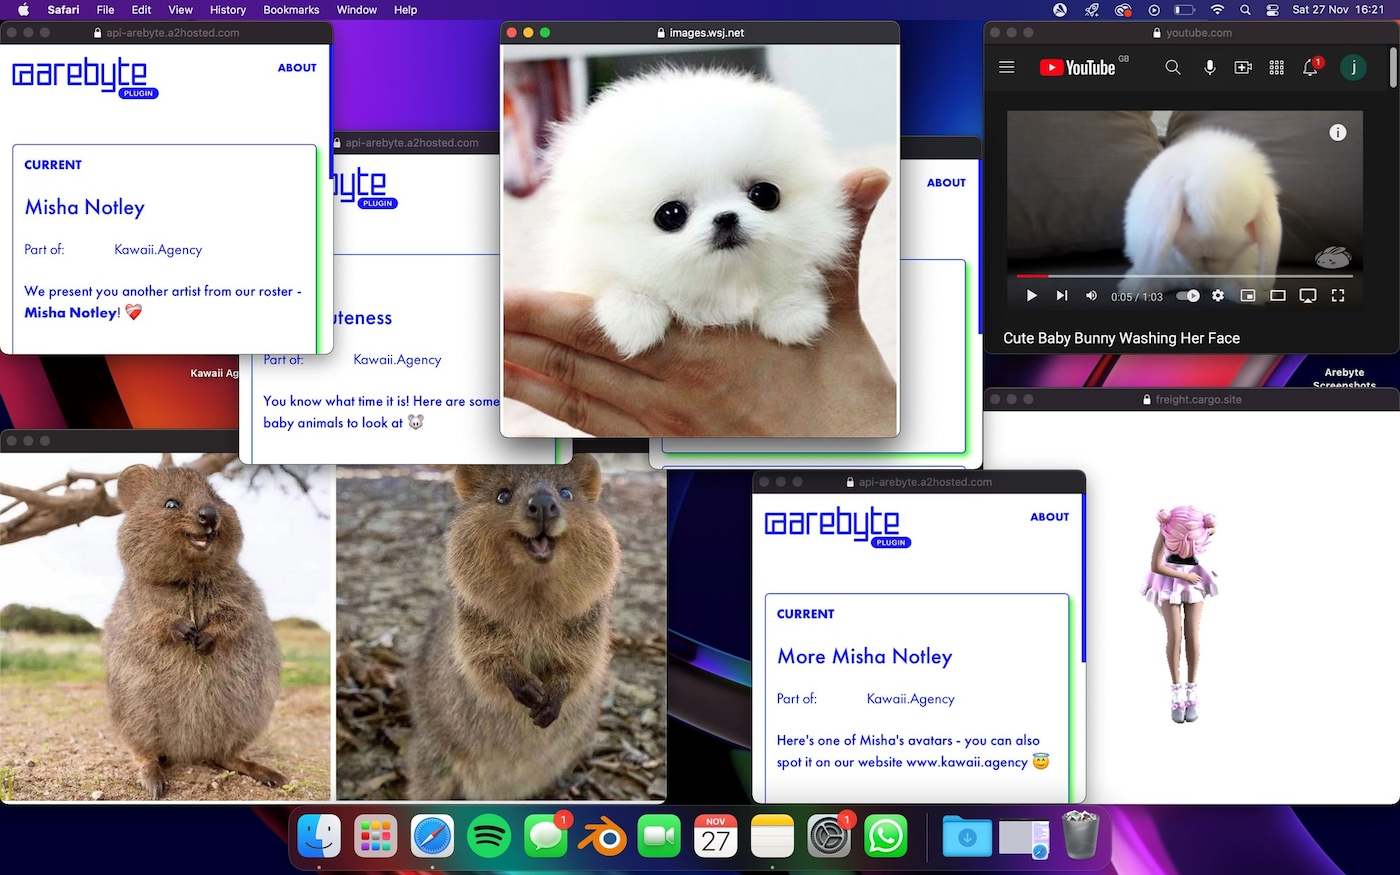Image resolution: width=1400 pixels, height=875 pixels.
Task: Toggle YouTube autoplay switch
Action: (1188, 296)
